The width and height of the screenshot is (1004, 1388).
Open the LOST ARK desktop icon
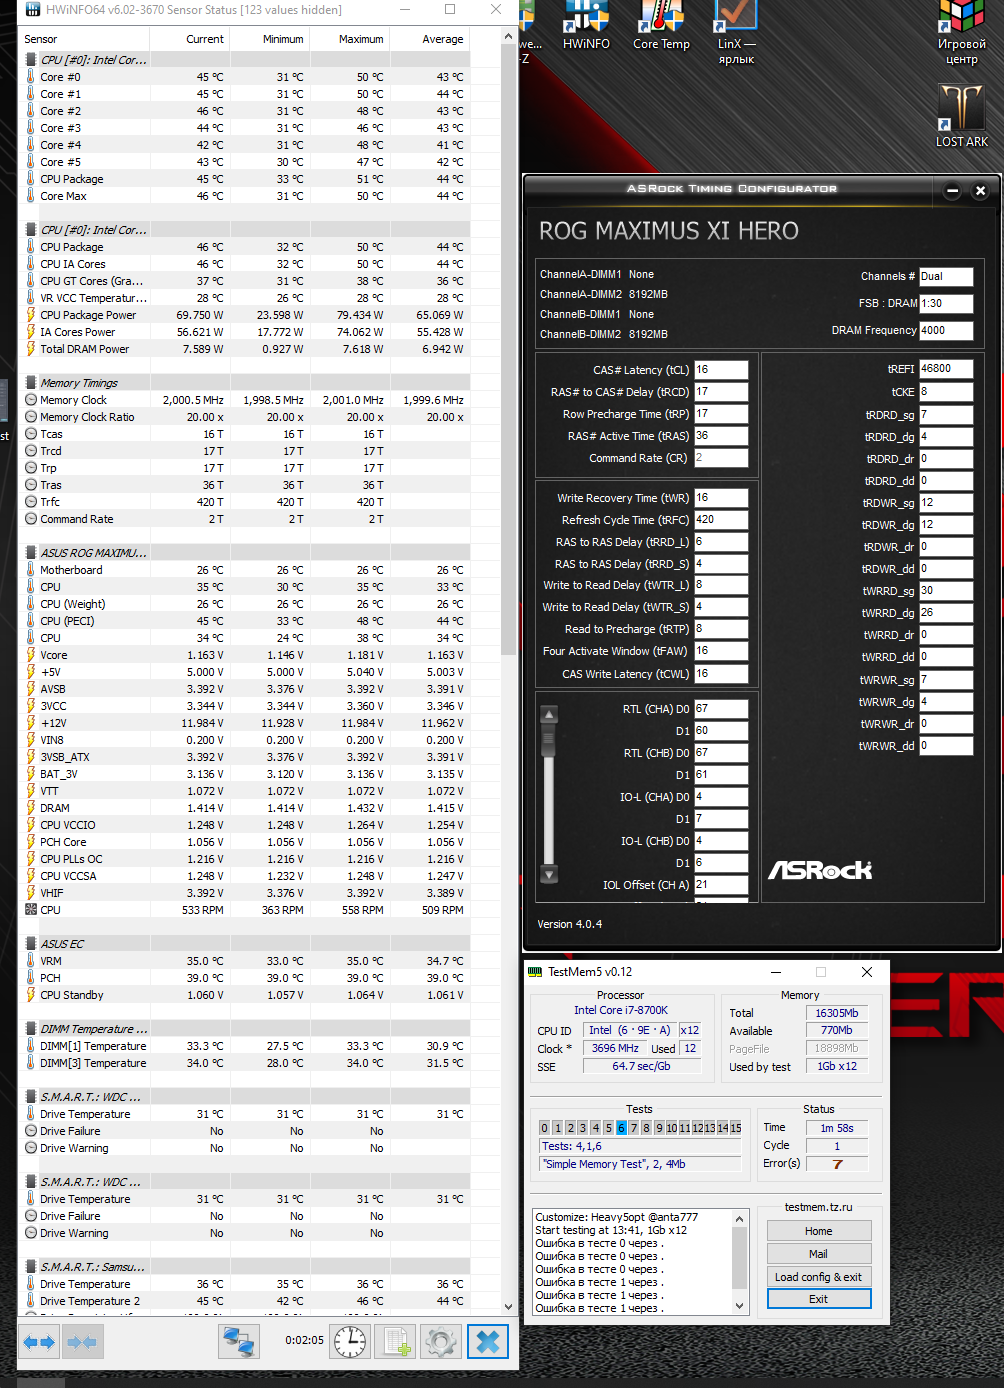962,116
